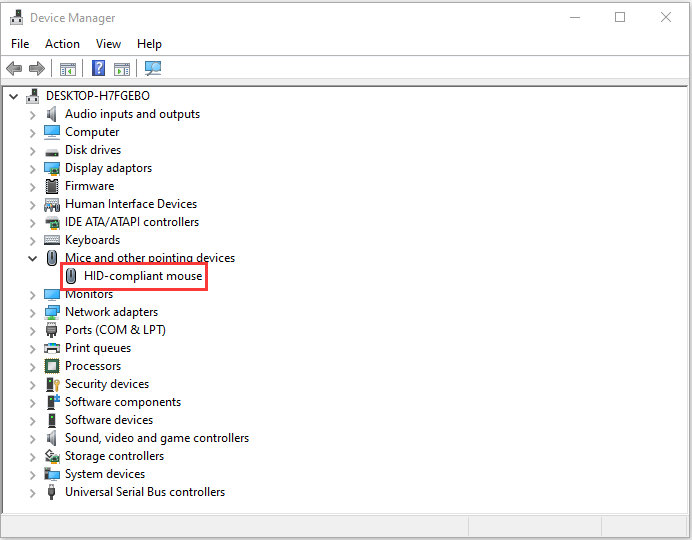Screen dimensions: 692x540
Task: Expand Universal Serial Bus controllers node
Action: (33, 492)
